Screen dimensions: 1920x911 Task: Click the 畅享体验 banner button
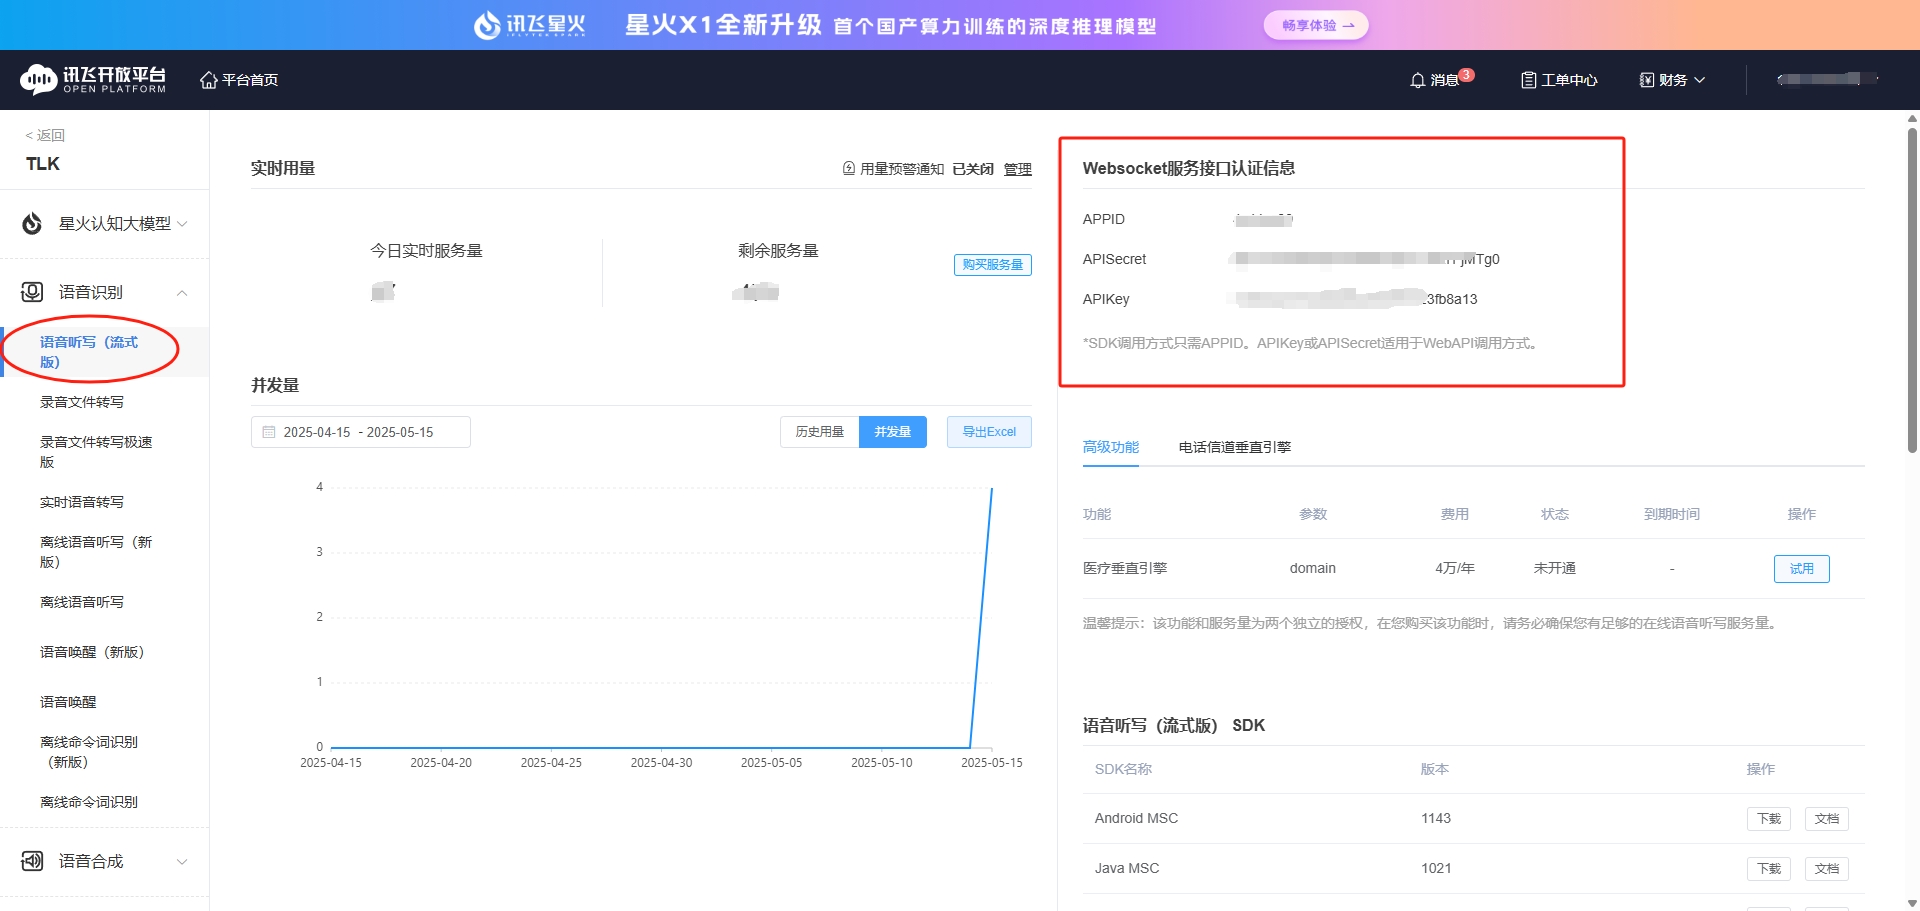click(x=1316, y=25)
